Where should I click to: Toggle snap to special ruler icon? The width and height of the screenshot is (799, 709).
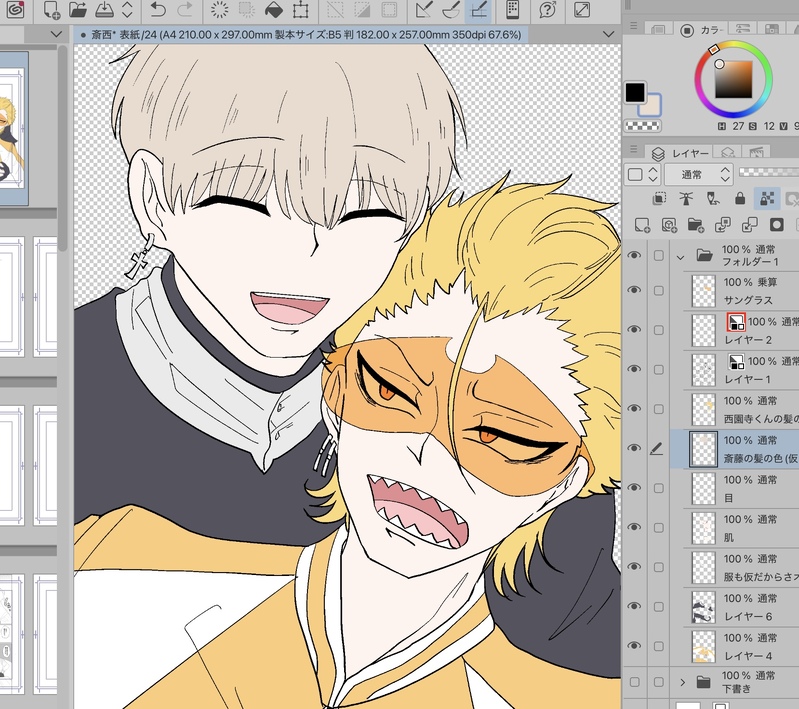click(451, 10)
